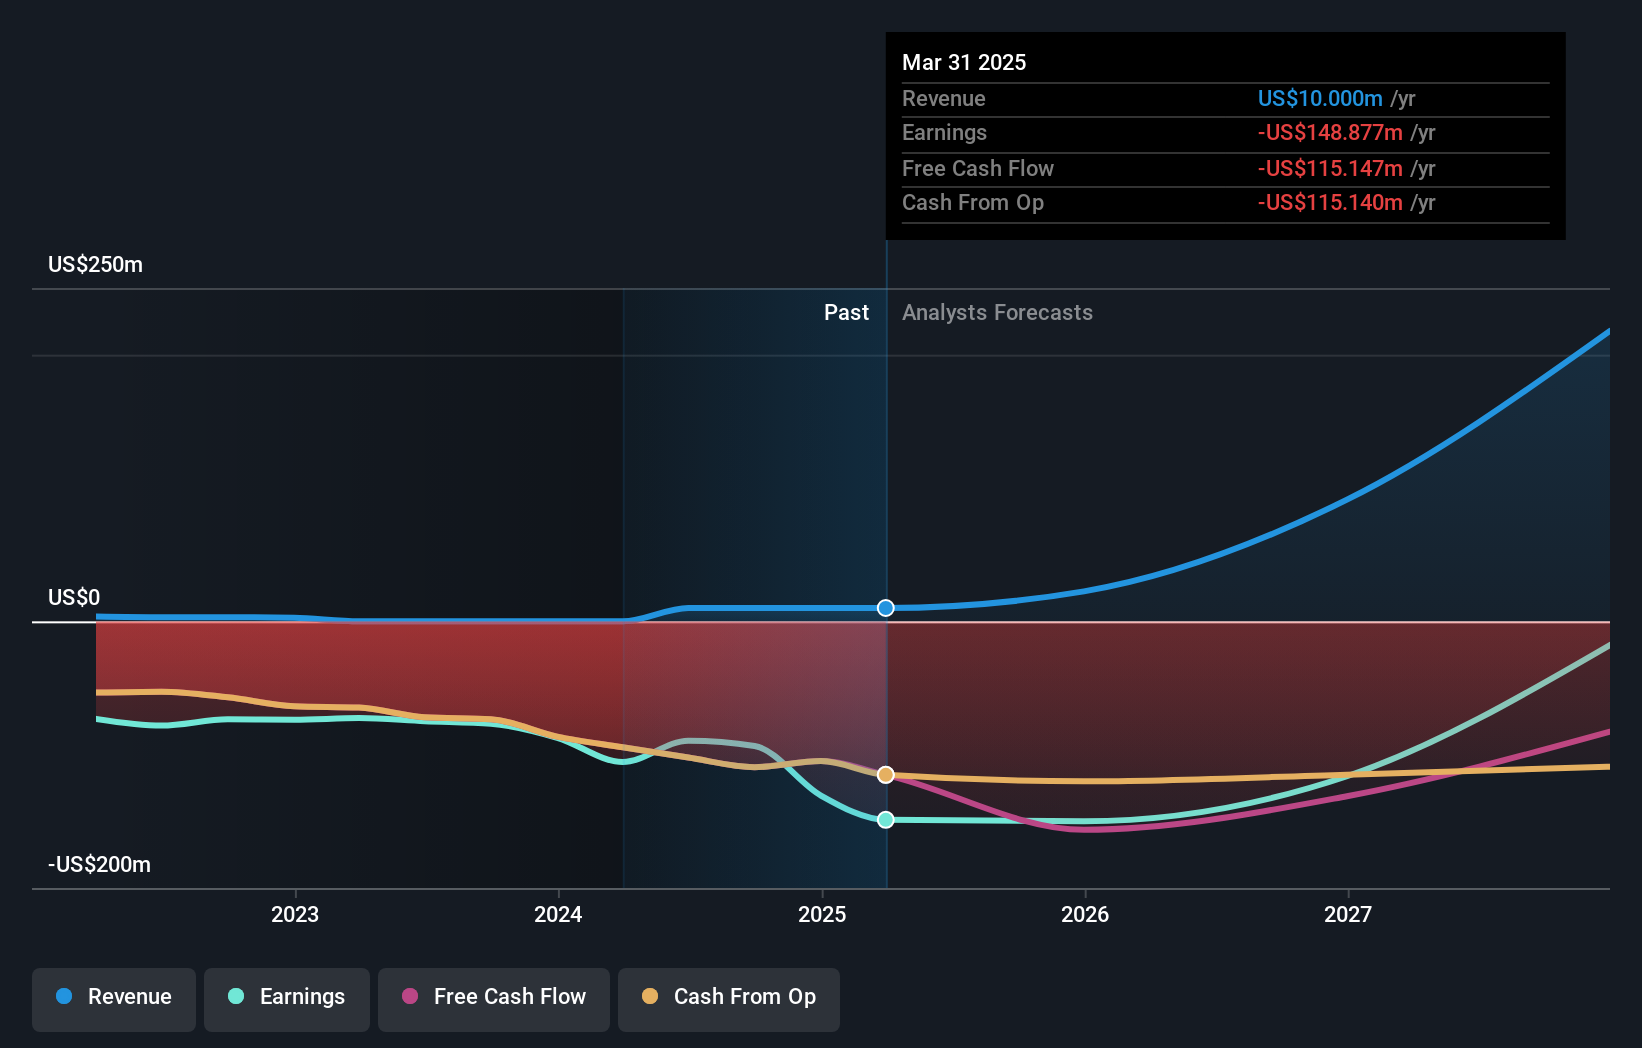Click the Revenue row label in tooltip
The image size is (1642, 1048).
coord(943,99)
